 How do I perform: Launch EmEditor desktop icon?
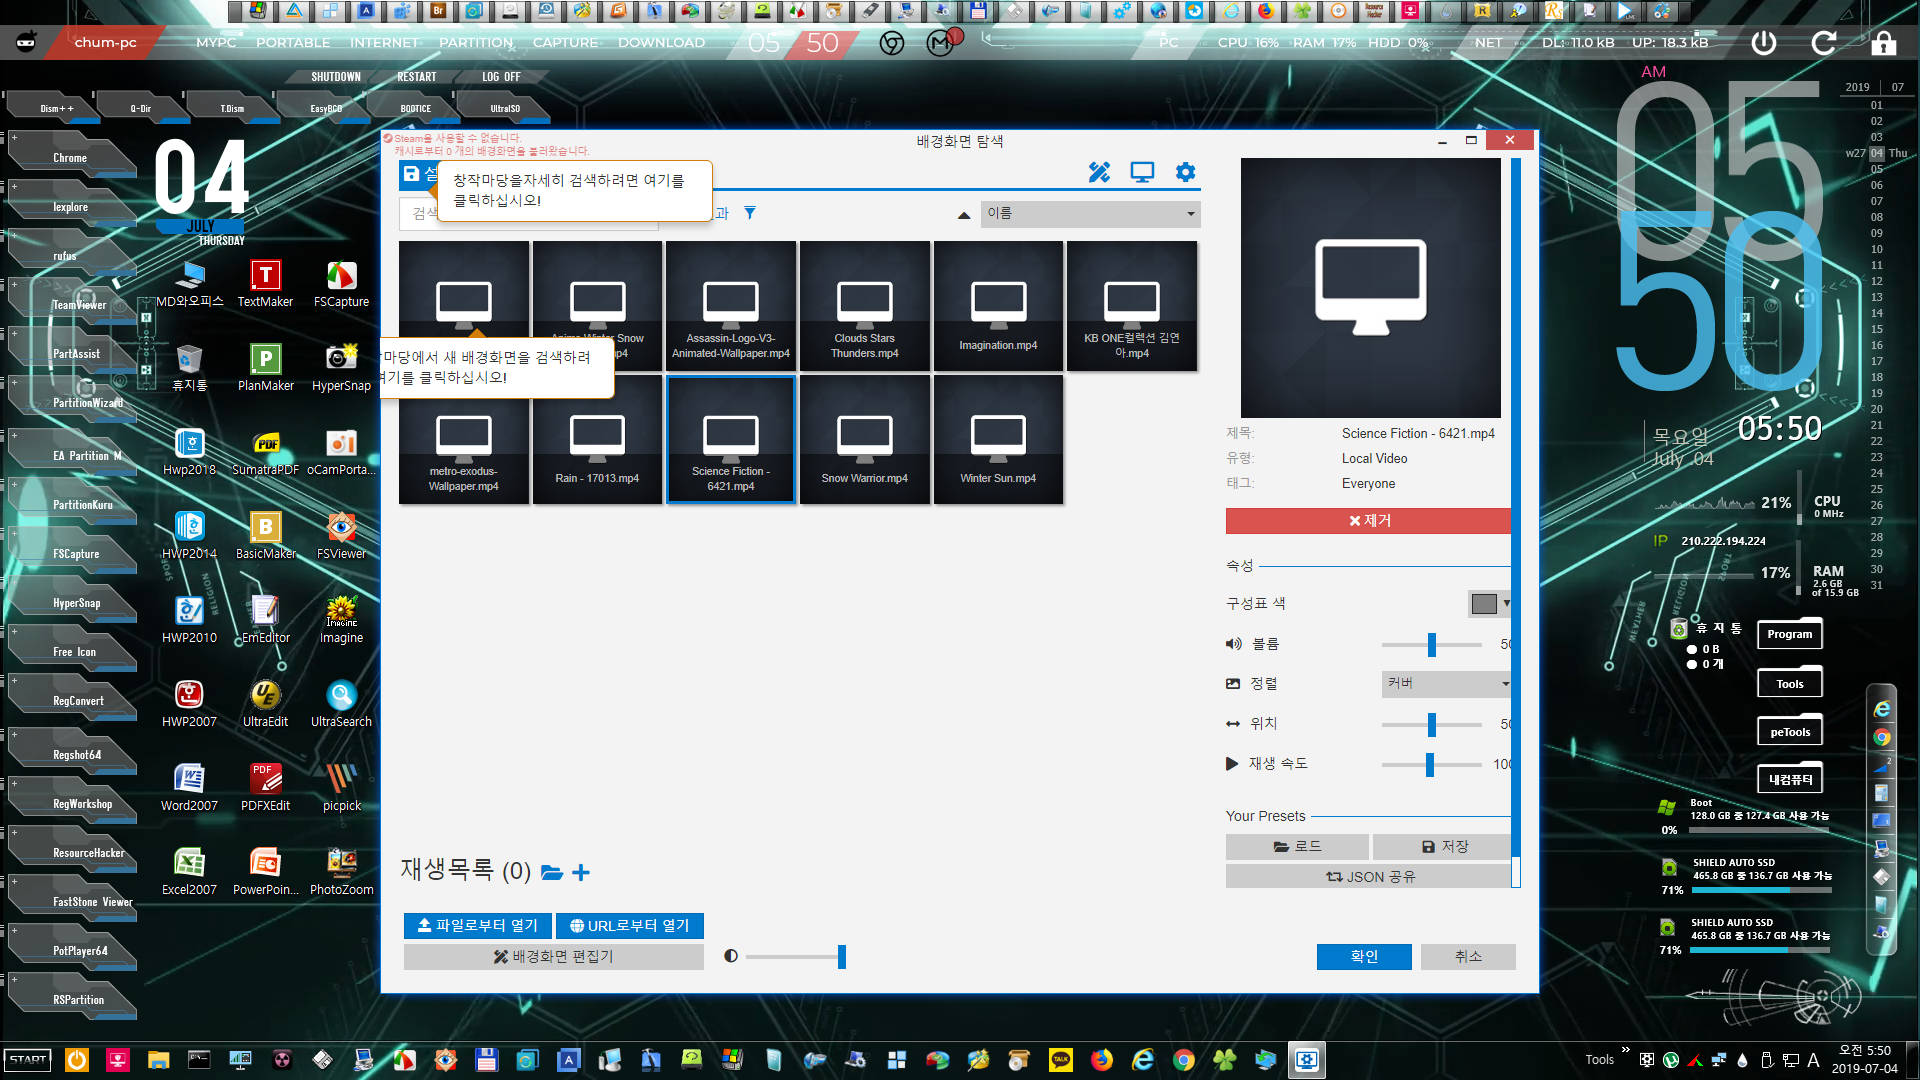pos(265,620)
